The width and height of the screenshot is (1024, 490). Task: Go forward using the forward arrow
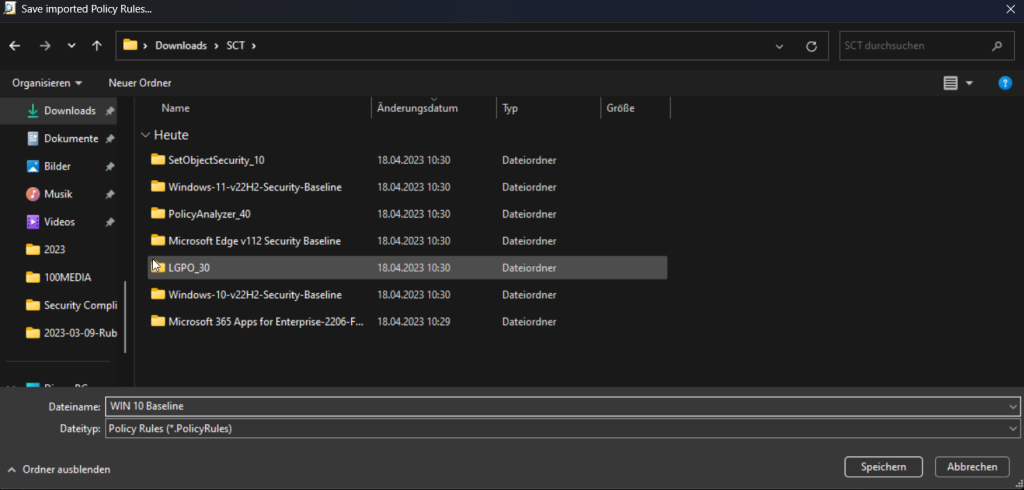tap(44, 46)
